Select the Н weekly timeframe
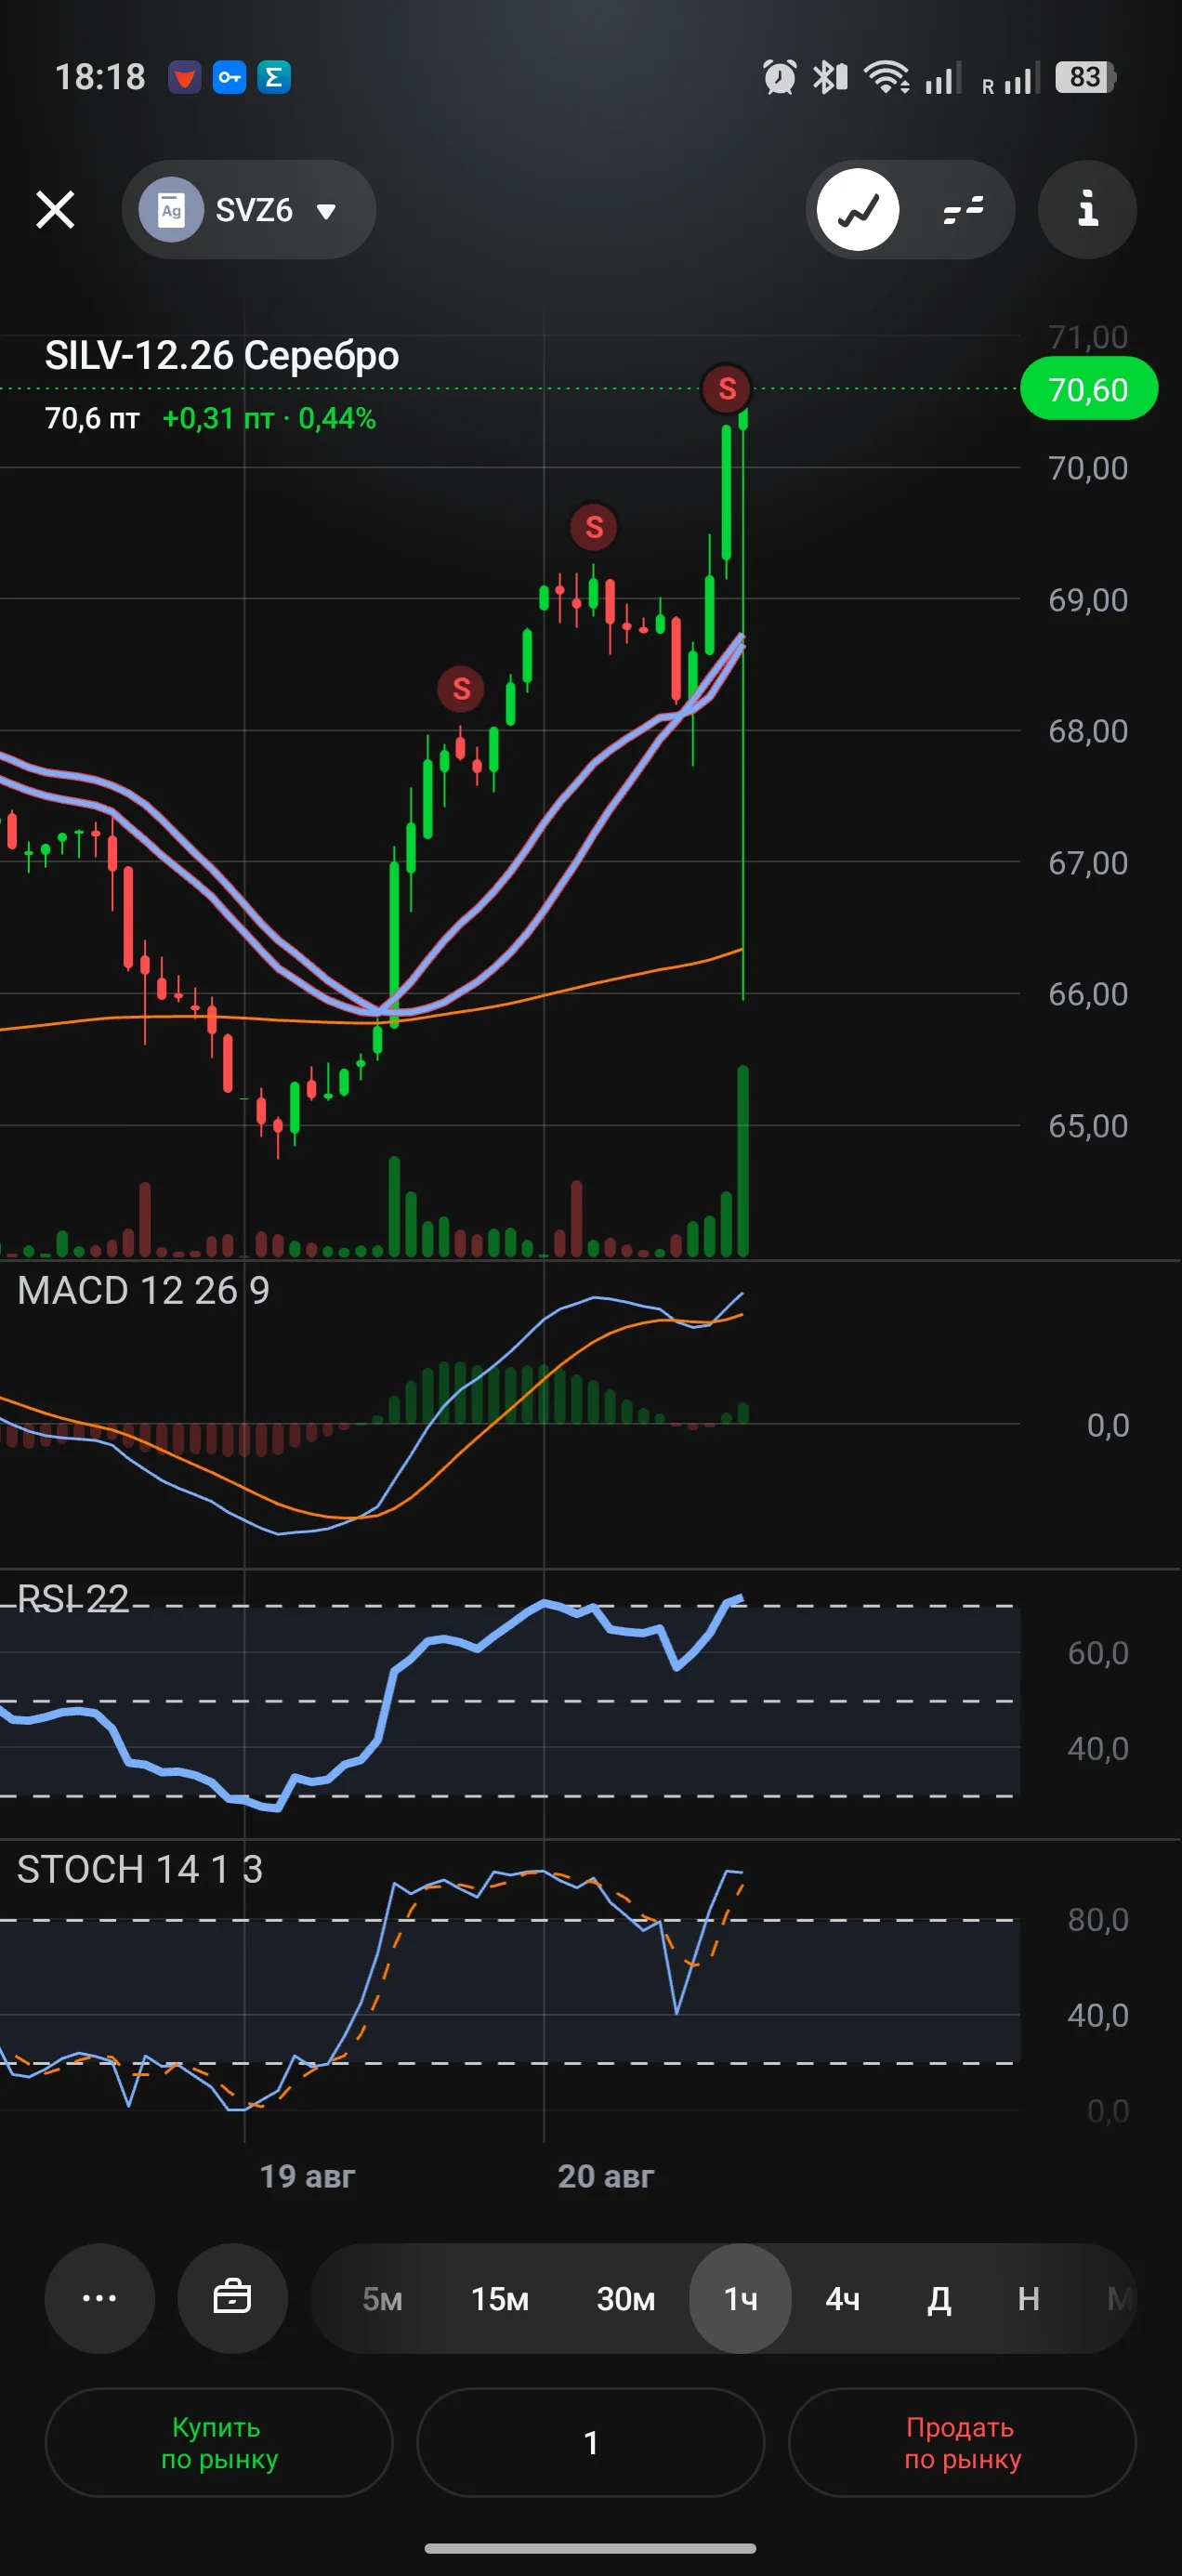 (x=1028, y=2299)
